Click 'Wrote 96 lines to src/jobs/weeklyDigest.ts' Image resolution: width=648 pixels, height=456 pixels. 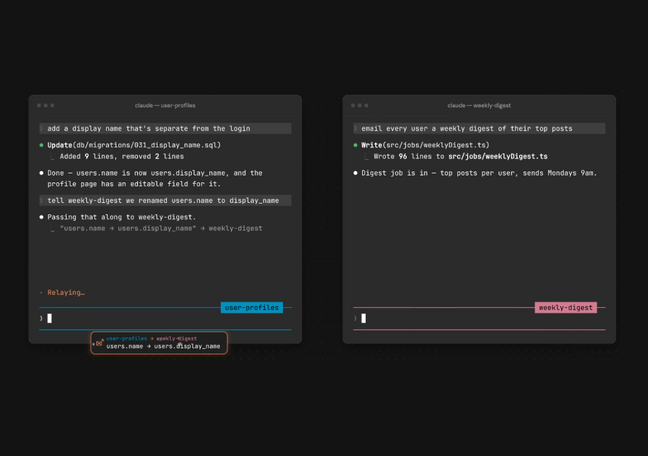point(460,156)
